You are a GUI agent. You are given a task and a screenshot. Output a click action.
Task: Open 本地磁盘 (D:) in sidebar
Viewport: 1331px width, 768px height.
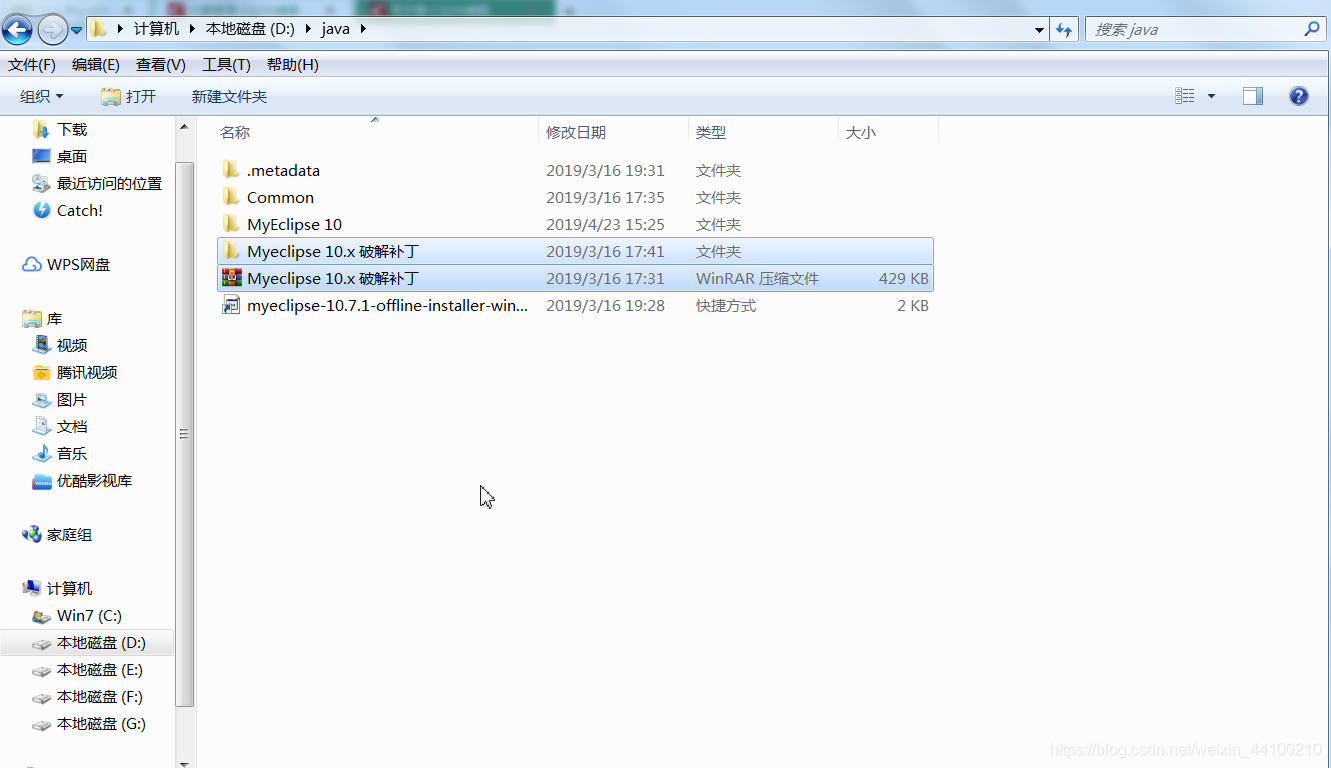(101, 642)
